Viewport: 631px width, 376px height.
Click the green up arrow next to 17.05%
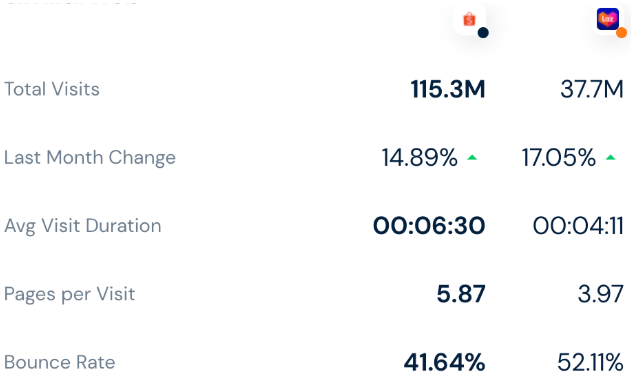click(x=610, y=158)
